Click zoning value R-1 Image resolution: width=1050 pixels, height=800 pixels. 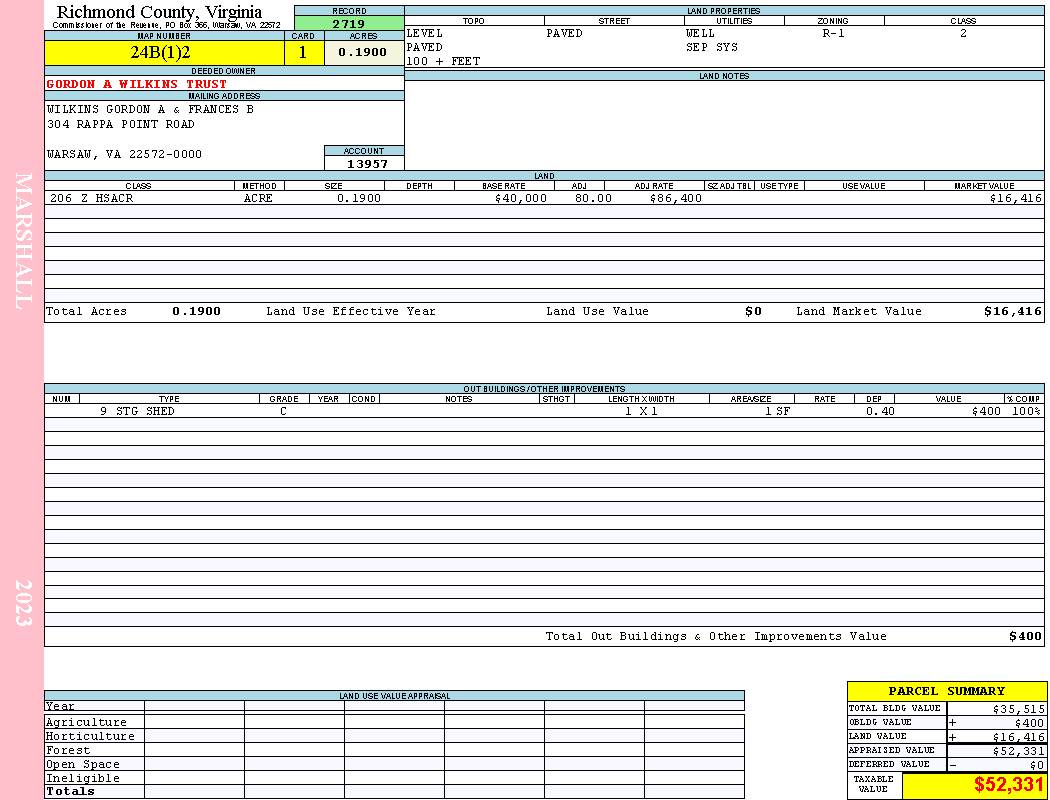click(833, 33)
